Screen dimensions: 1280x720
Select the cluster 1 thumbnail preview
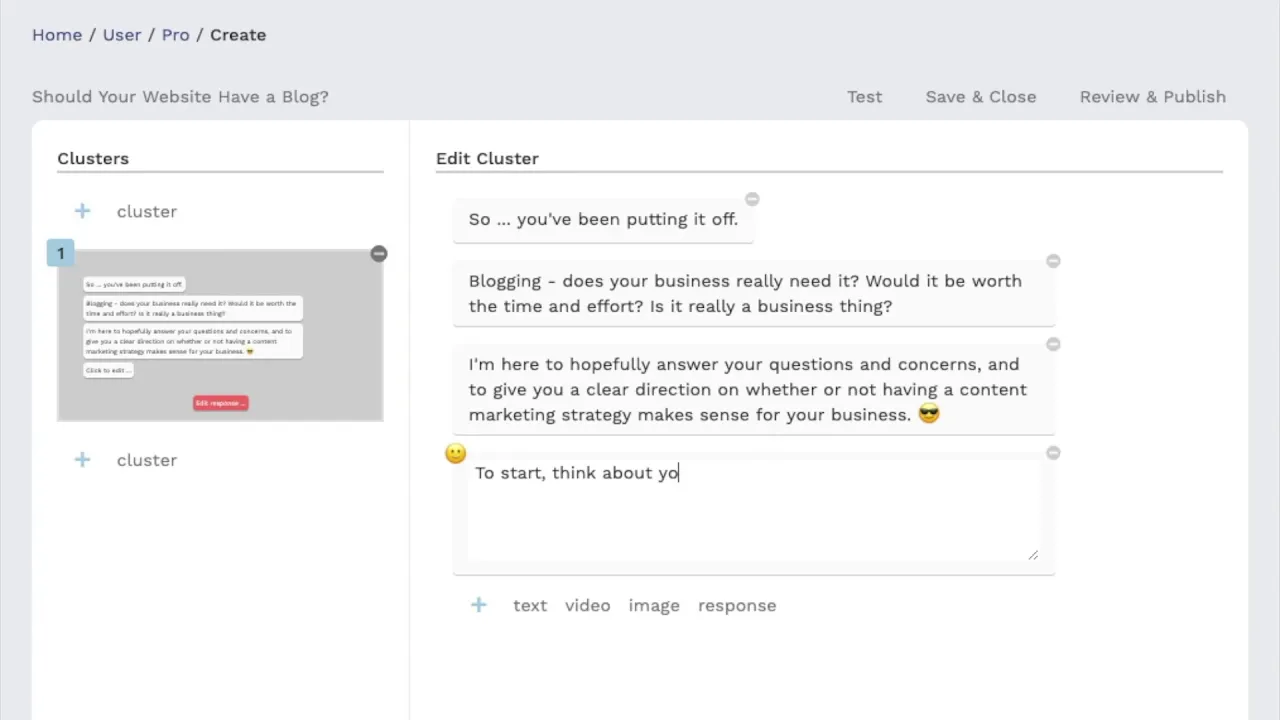220,336
